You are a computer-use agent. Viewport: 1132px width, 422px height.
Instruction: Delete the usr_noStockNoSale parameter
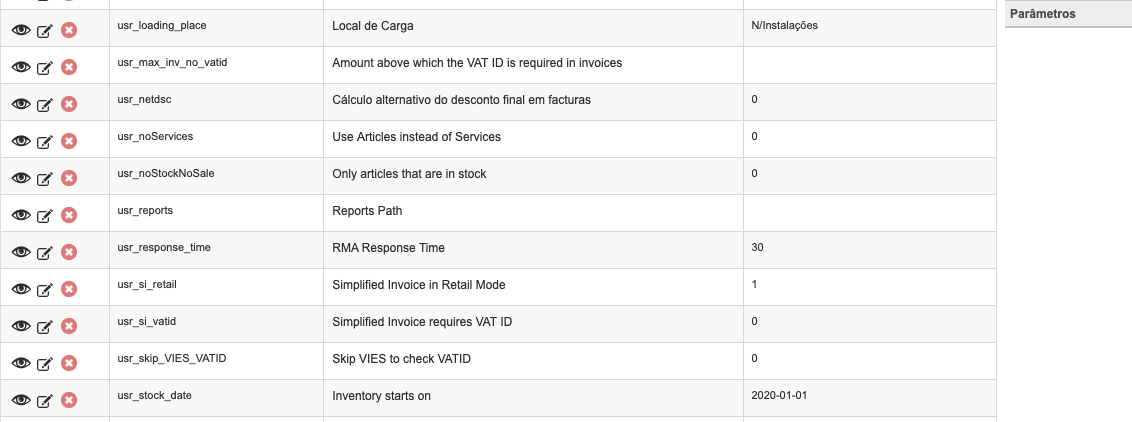pos(69,177)
